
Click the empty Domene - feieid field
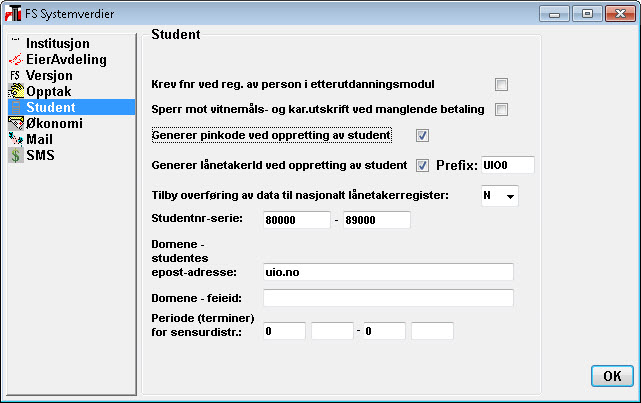click(388, 298)
